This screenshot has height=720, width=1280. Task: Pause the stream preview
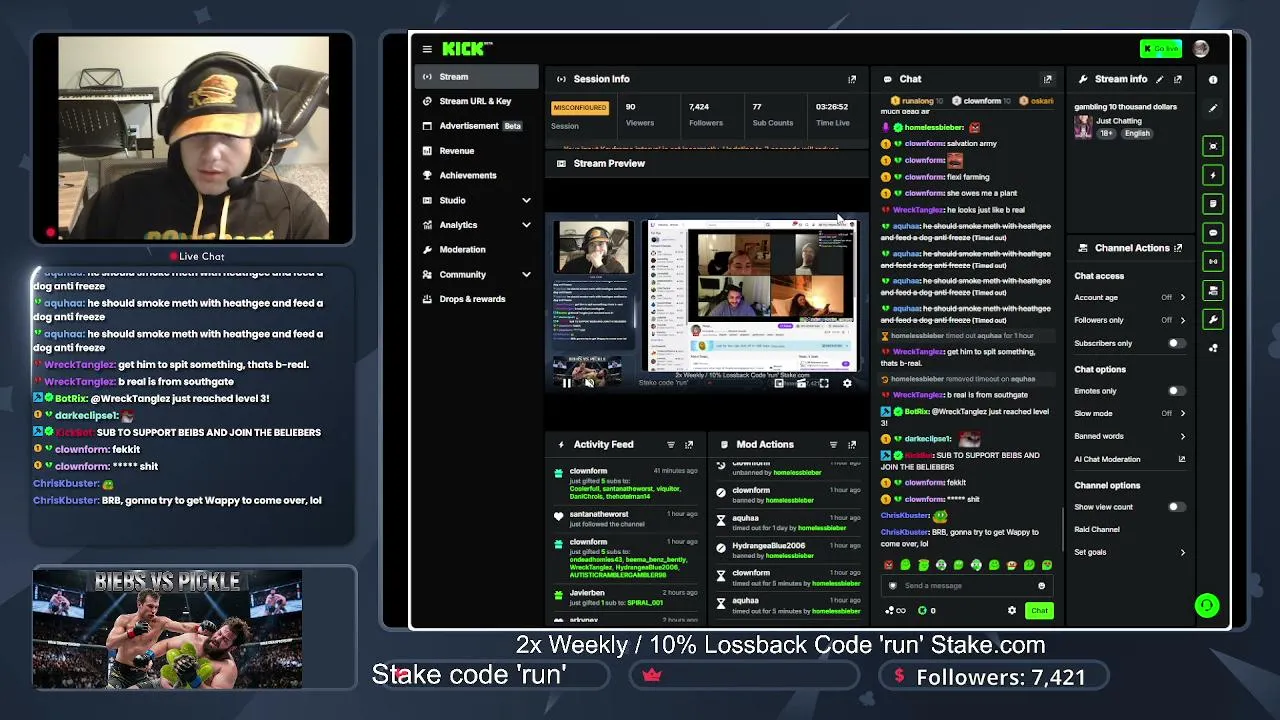[x=566, y=383]
